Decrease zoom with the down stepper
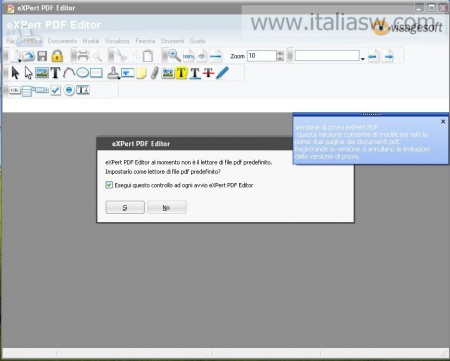This screenshot has height=361, width=450. [x=281, y=59]
